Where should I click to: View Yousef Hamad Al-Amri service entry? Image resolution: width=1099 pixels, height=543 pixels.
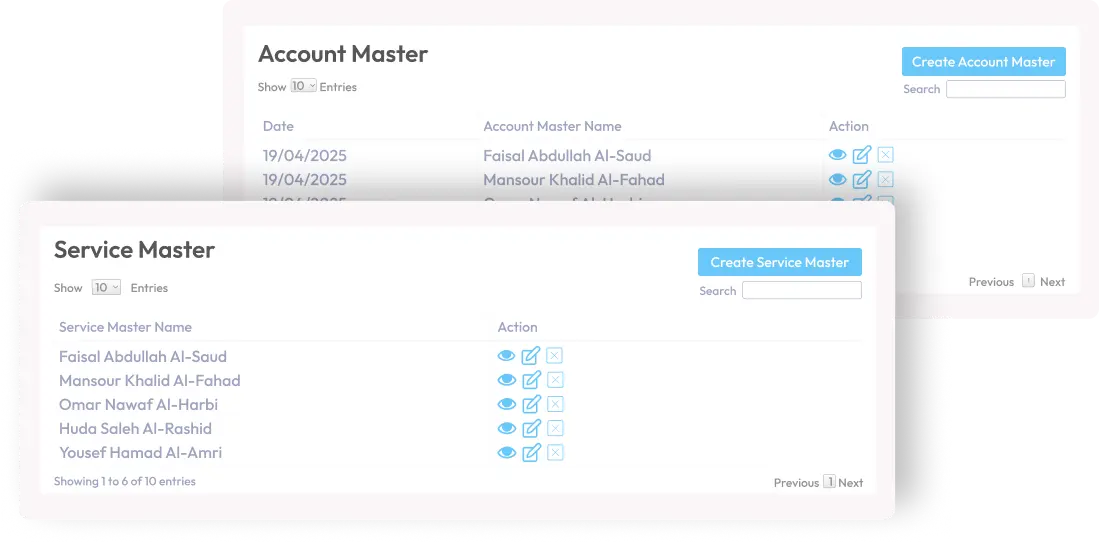506,453
